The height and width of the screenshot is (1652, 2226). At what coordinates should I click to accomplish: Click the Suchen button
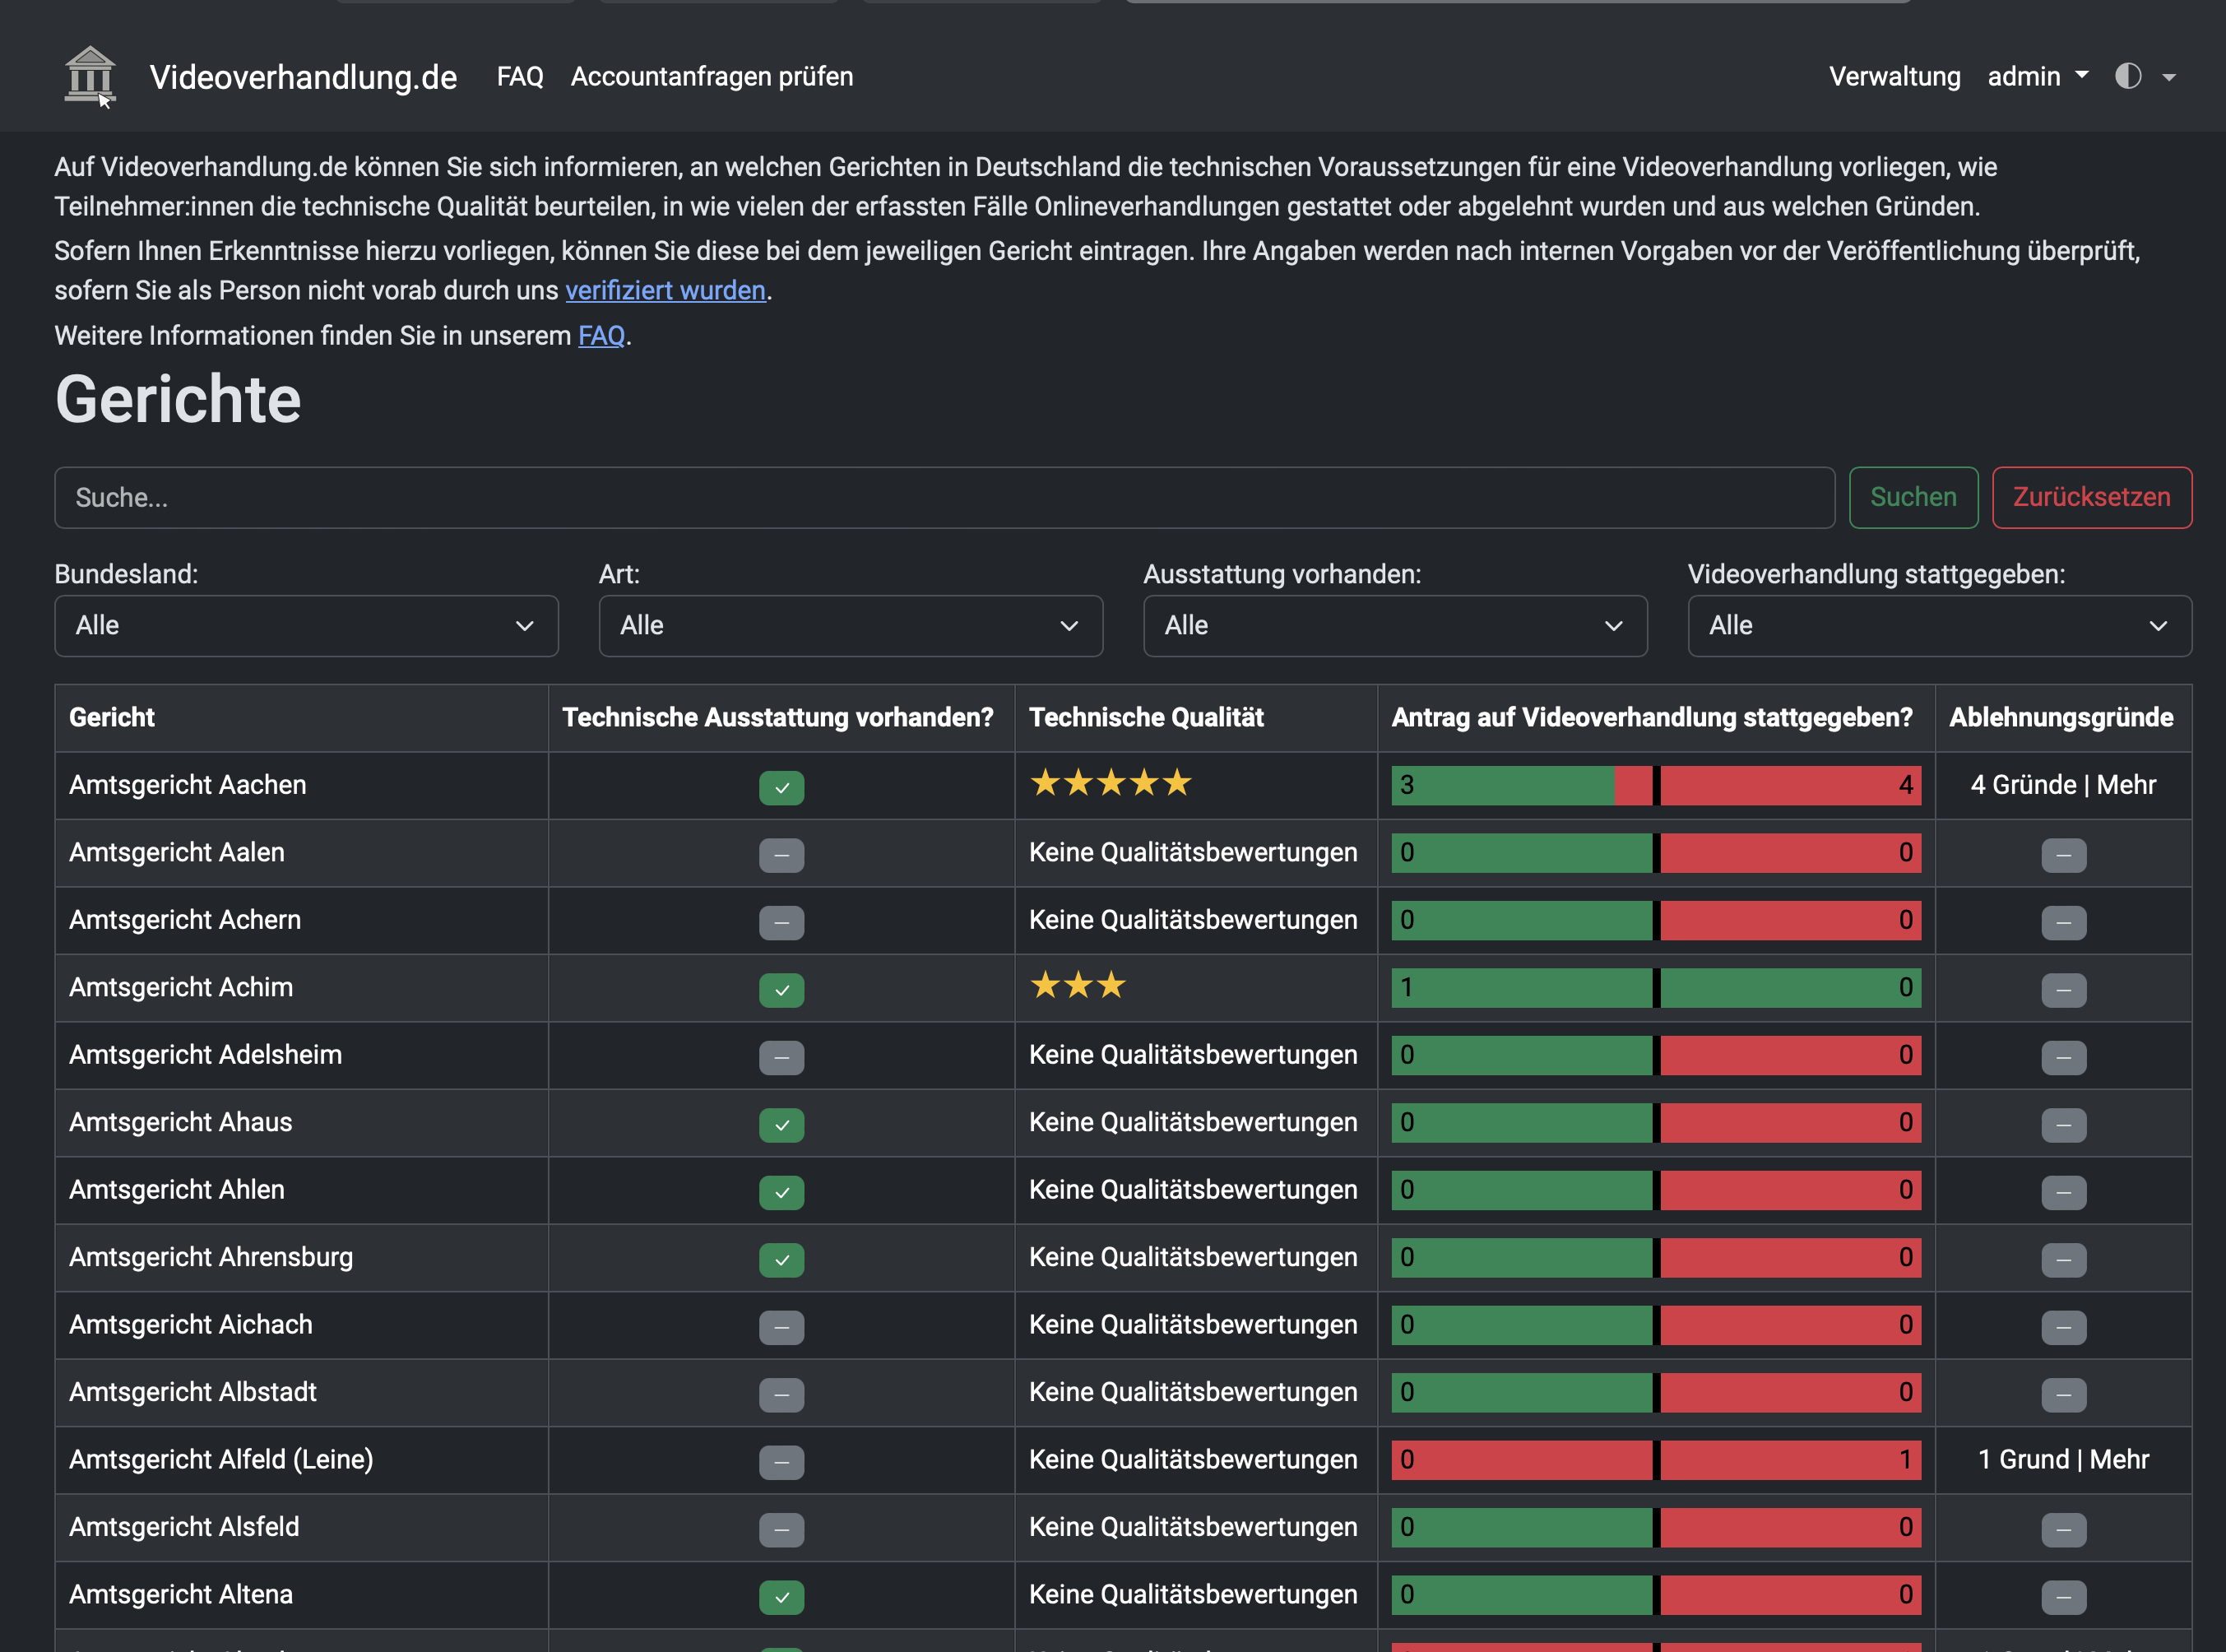pyautogui.click(x=1913, y=497)
